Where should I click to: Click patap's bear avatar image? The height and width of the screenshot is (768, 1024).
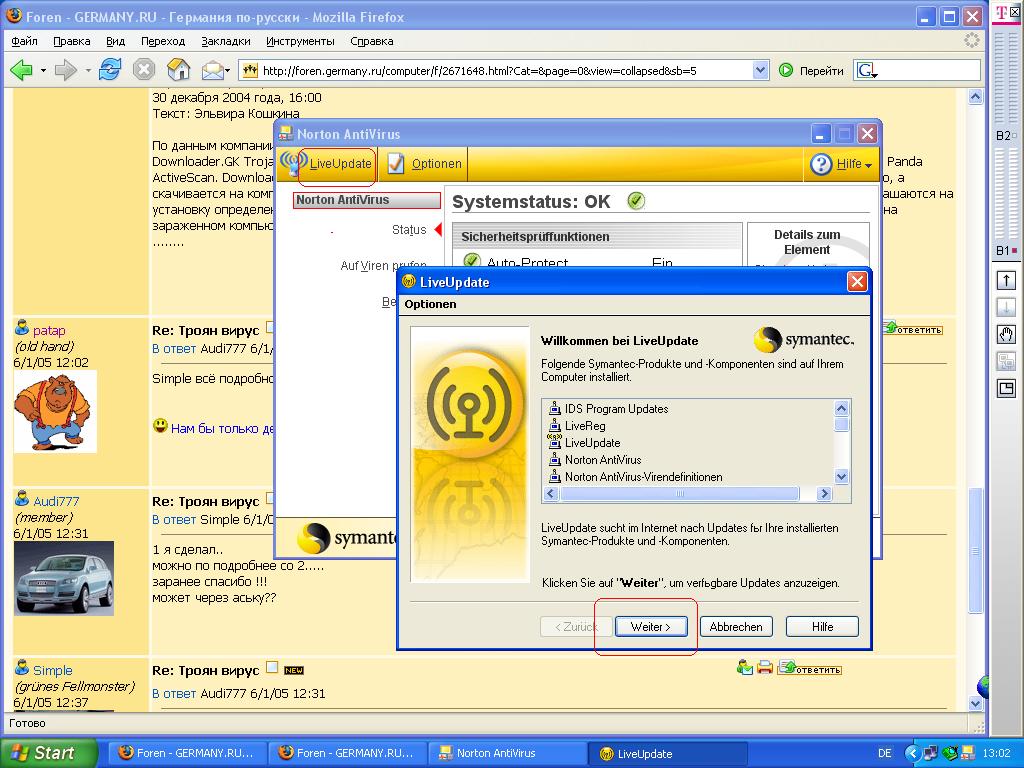click(x=56, y=411)
